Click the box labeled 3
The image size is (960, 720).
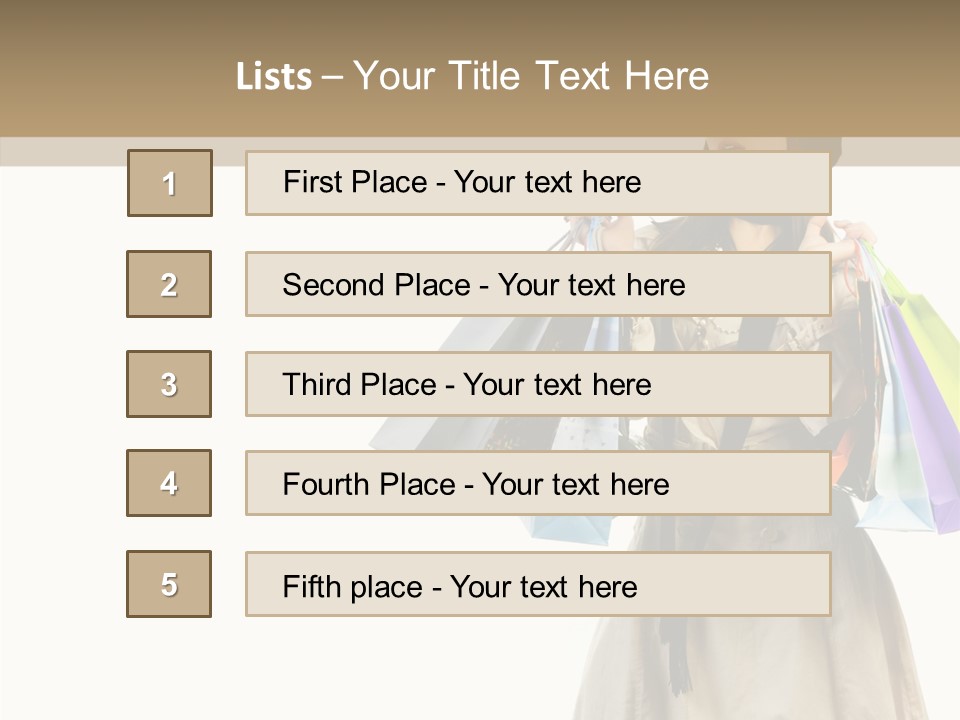pos(169,384)
